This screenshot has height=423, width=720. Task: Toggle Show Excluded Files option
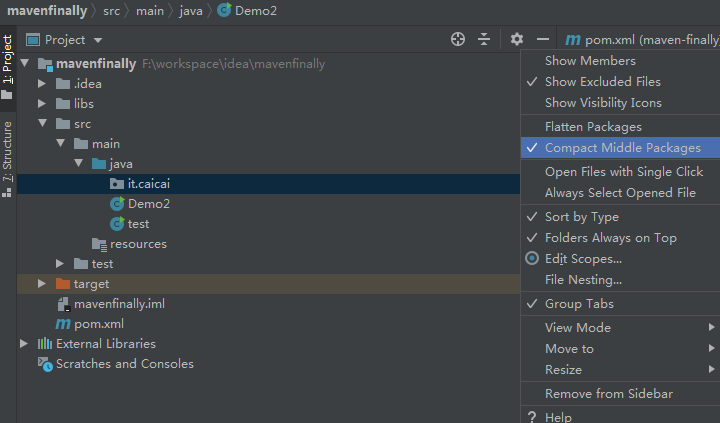tap(602, 82)
